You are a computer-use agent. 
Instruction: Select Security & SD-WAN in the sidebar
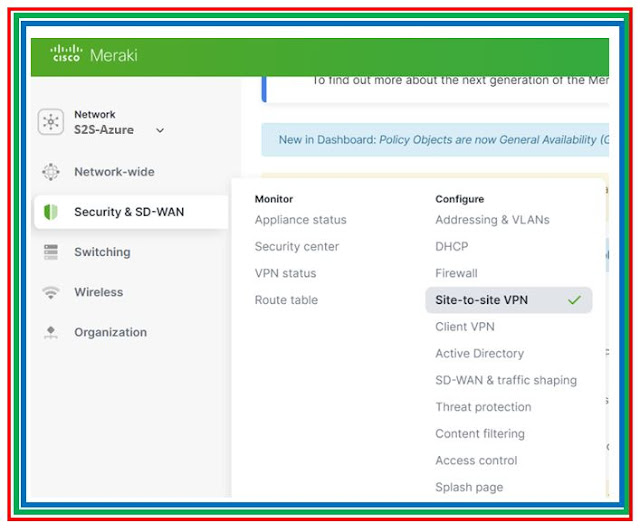pyautogui.click(x=131, y=212)
